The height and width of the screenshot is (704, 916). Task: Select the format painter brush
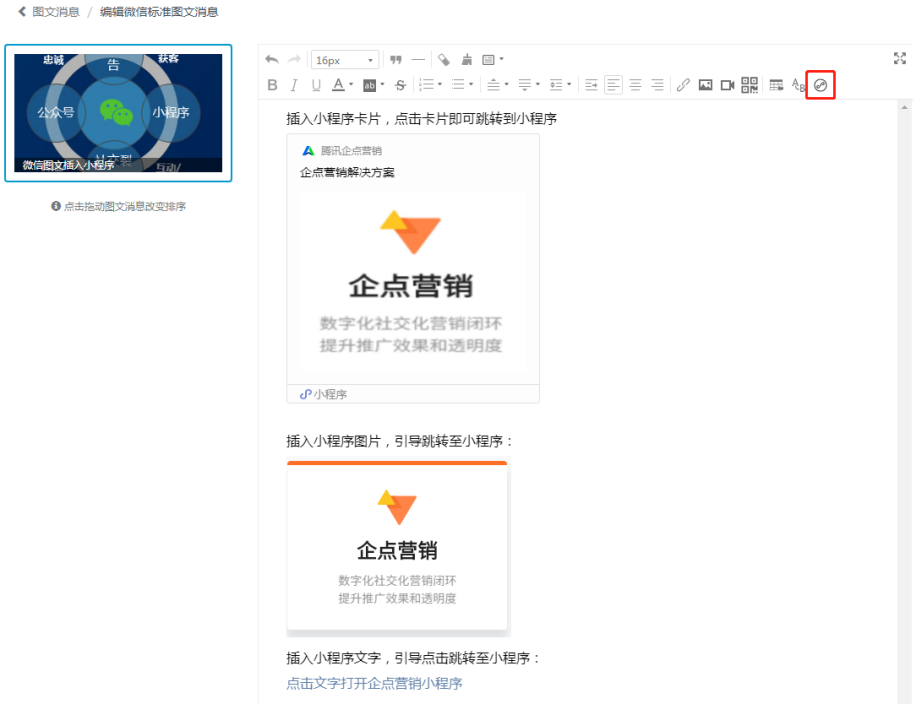point(467,60)
